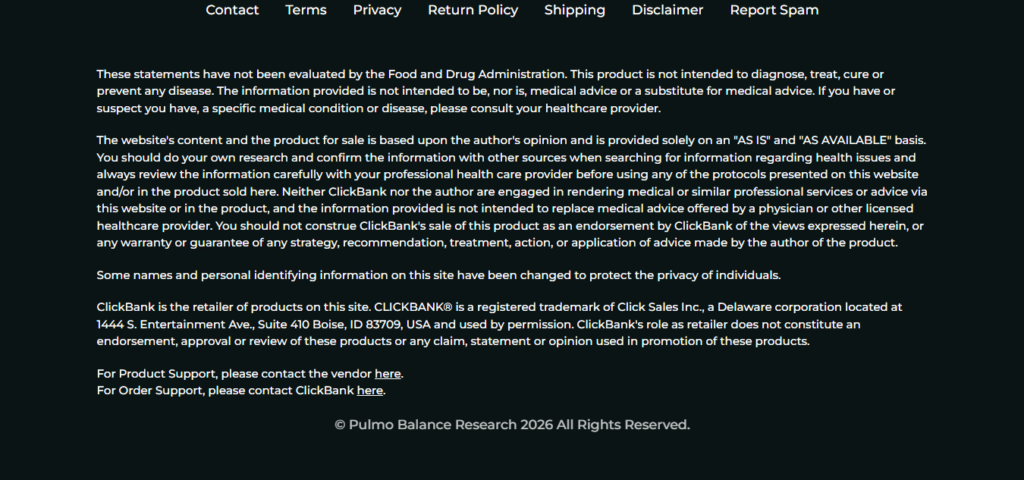Click the Report Spam link
This screenshot has height=480, width=1024.
click(774, 10)
